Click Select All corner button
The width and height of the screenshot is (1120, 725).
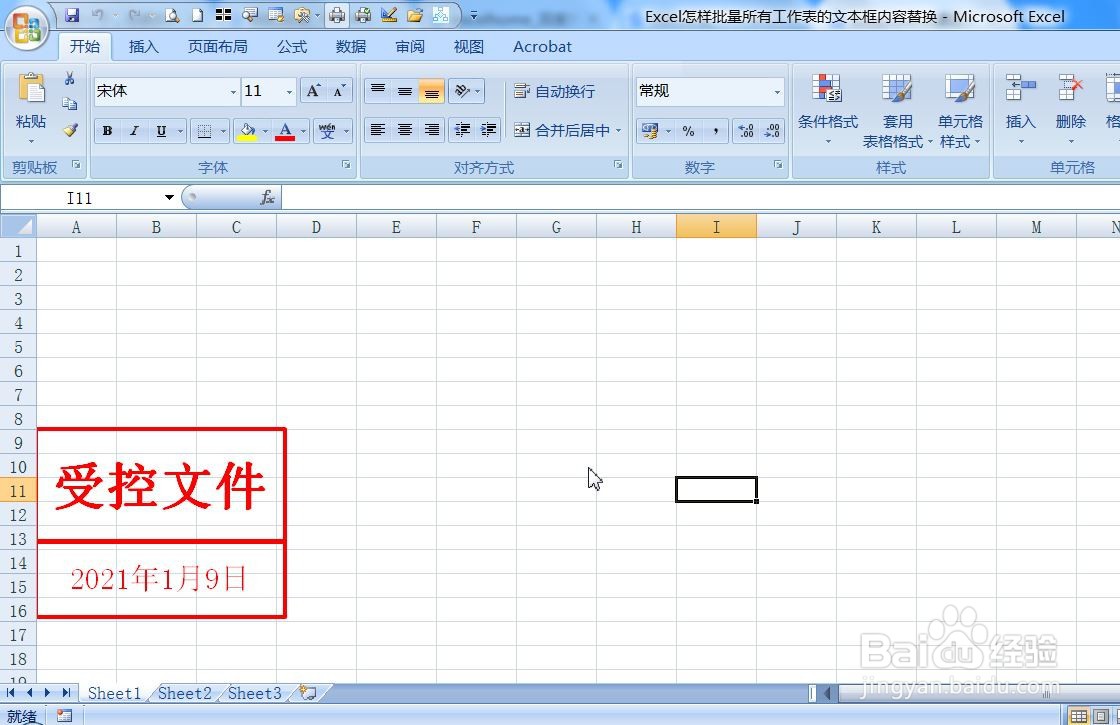tap(19, 227)
